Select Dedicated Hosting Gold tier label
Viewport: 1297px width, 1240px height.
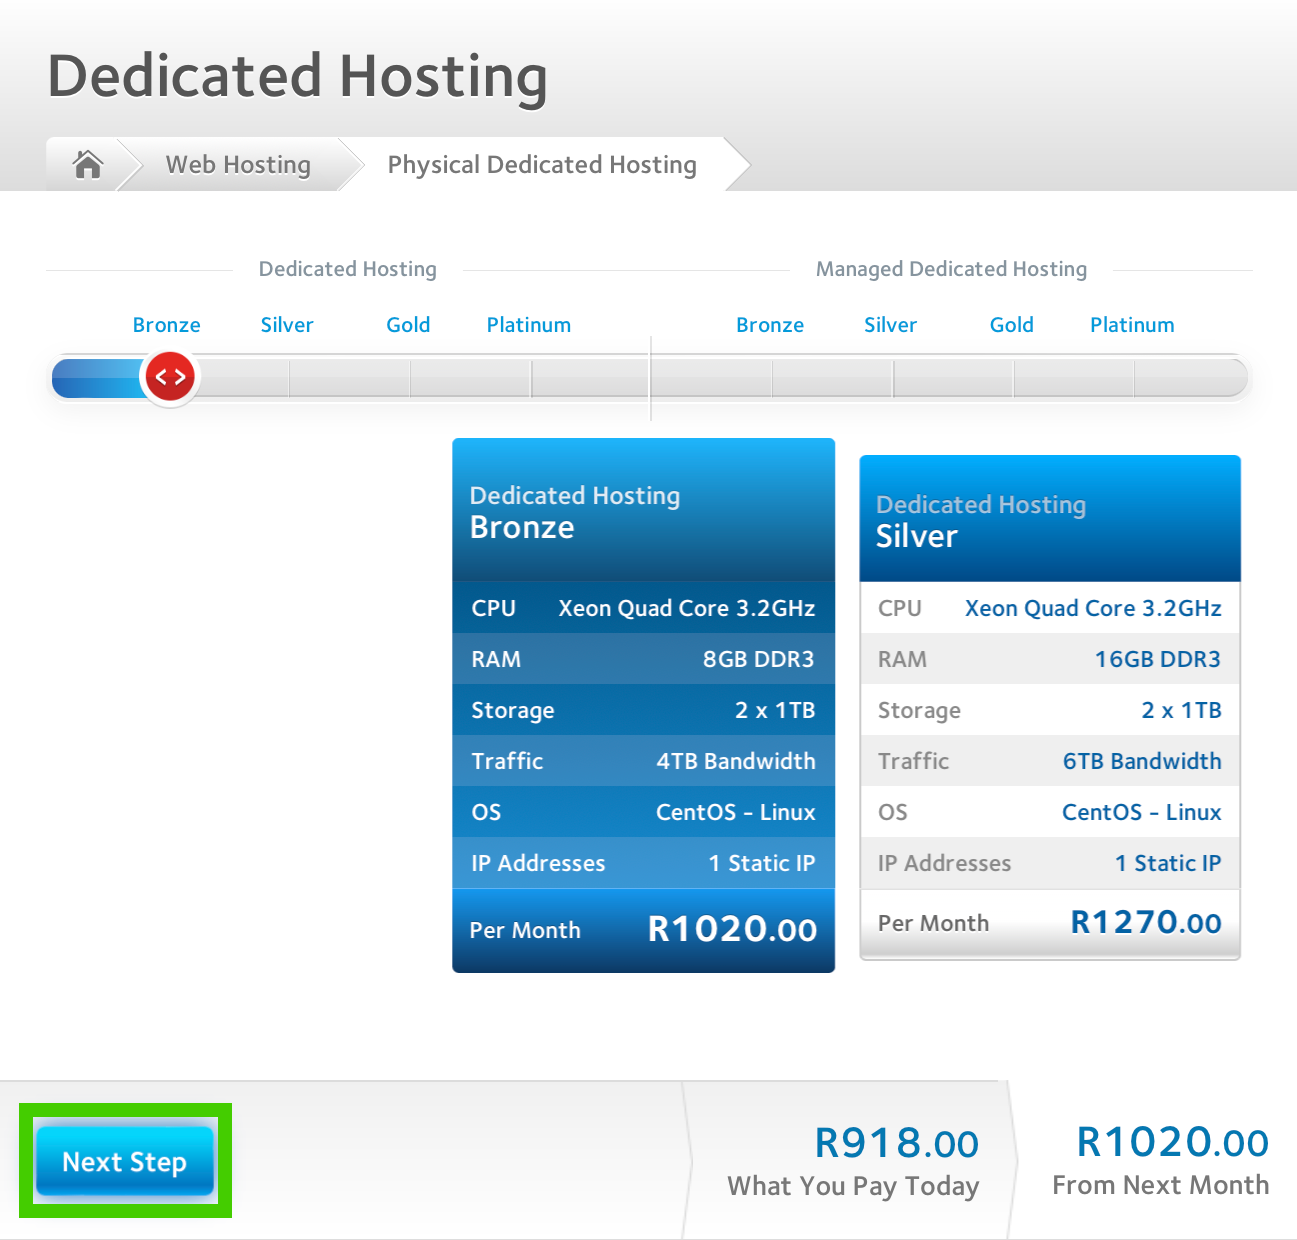[x=408, y=325]
